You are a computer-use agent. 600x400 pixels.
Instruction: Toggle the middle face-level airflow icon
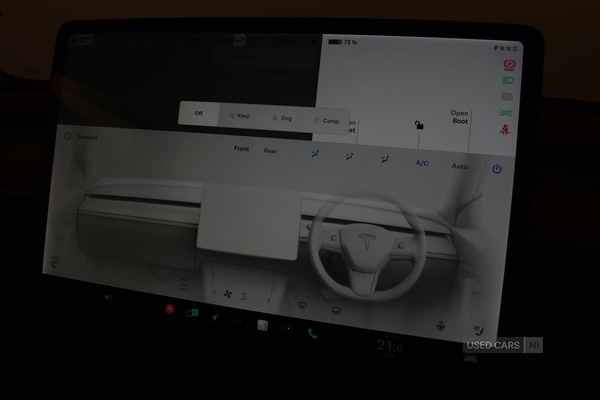[349, 156]
